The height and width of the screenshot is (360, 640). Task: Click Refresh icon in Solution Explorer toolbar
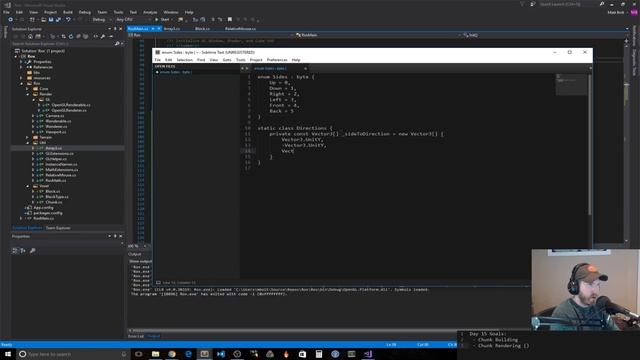[71, 36]
